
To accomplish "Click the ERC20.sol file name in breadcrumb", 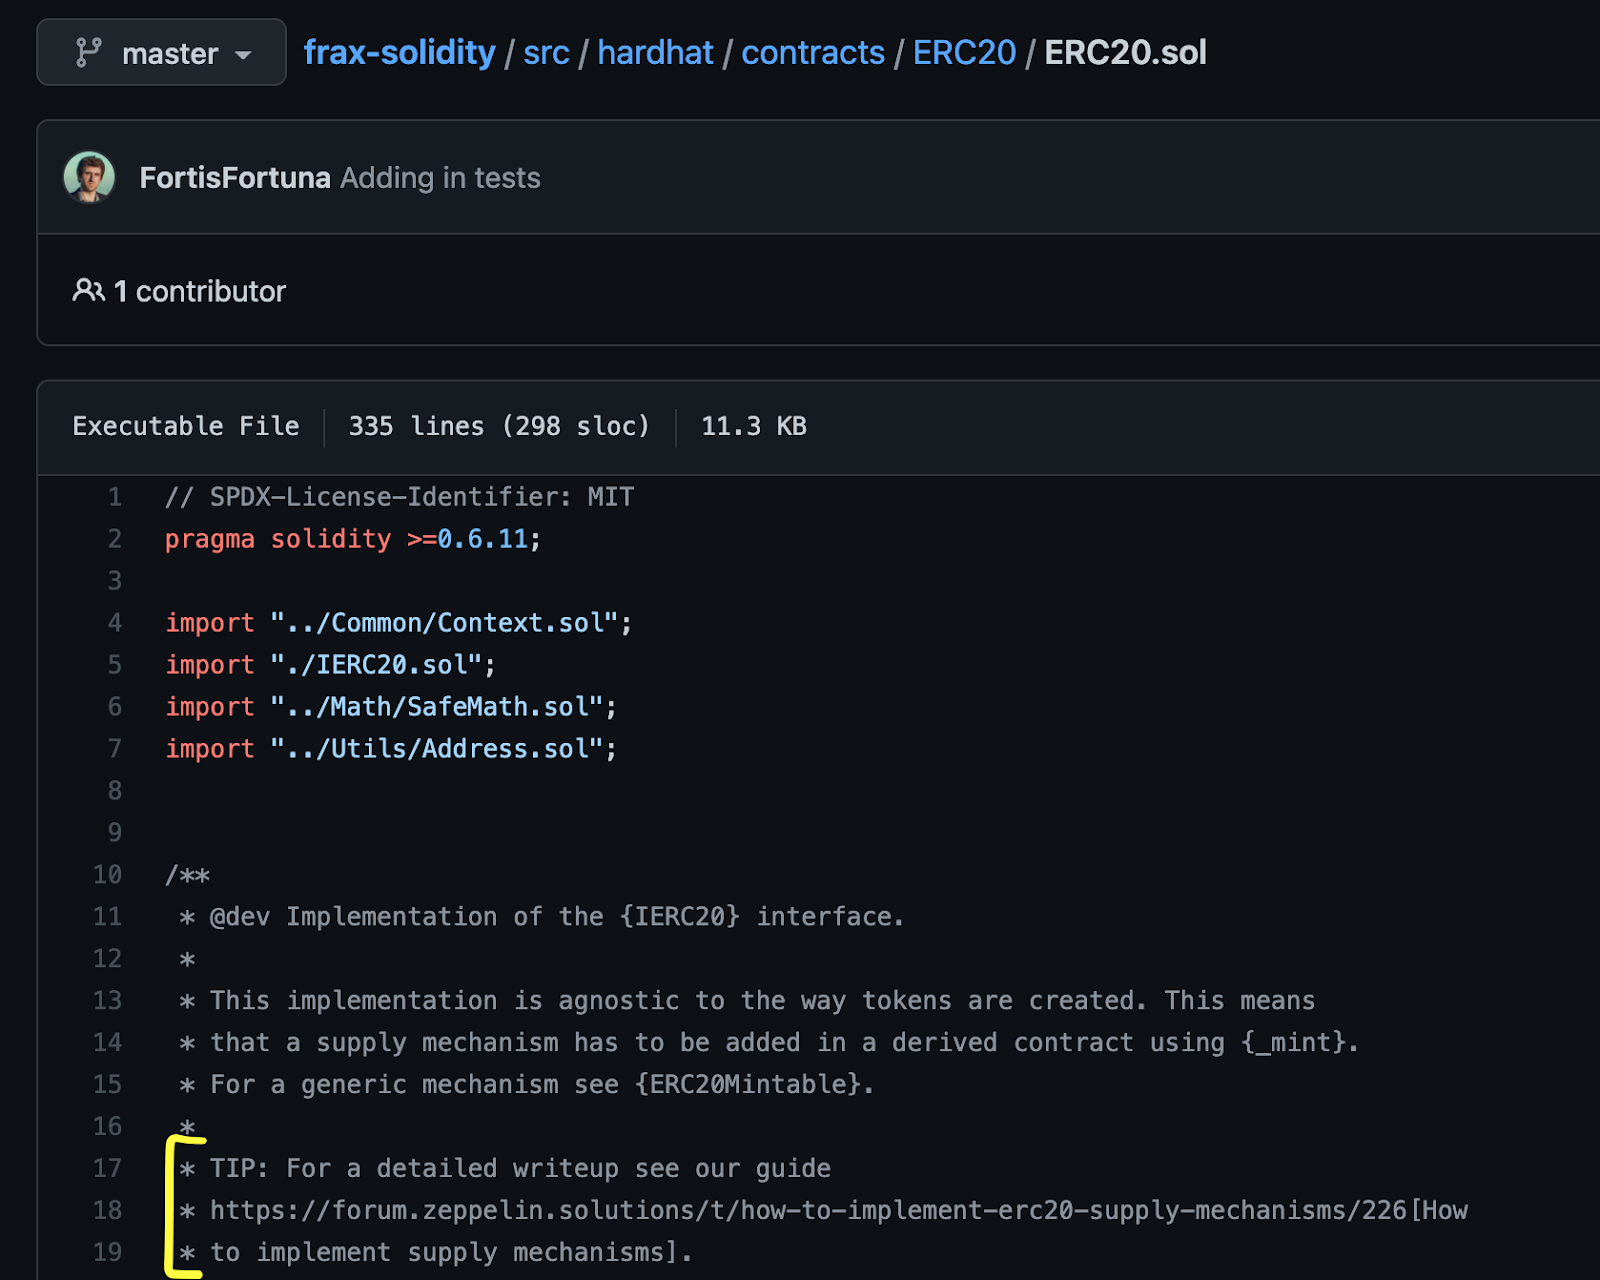I will 1125,52.
